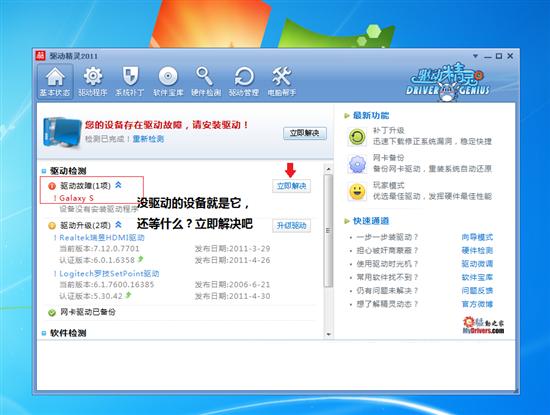The height and width of the screenshot is (415, 550).
Task: Click 升级驱动 button
Action: point(291,226)
